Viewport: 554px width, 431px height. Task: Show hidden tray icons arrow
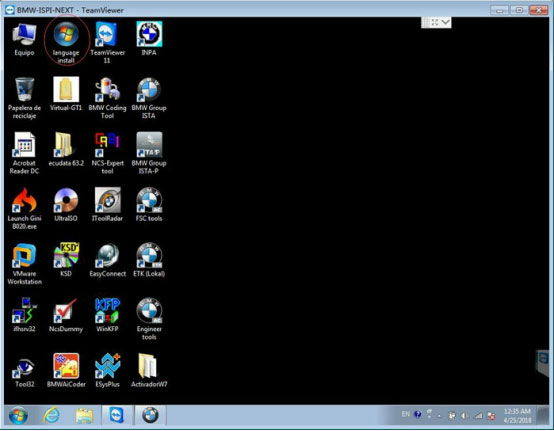pyautogui.click(x=439, y=416)
